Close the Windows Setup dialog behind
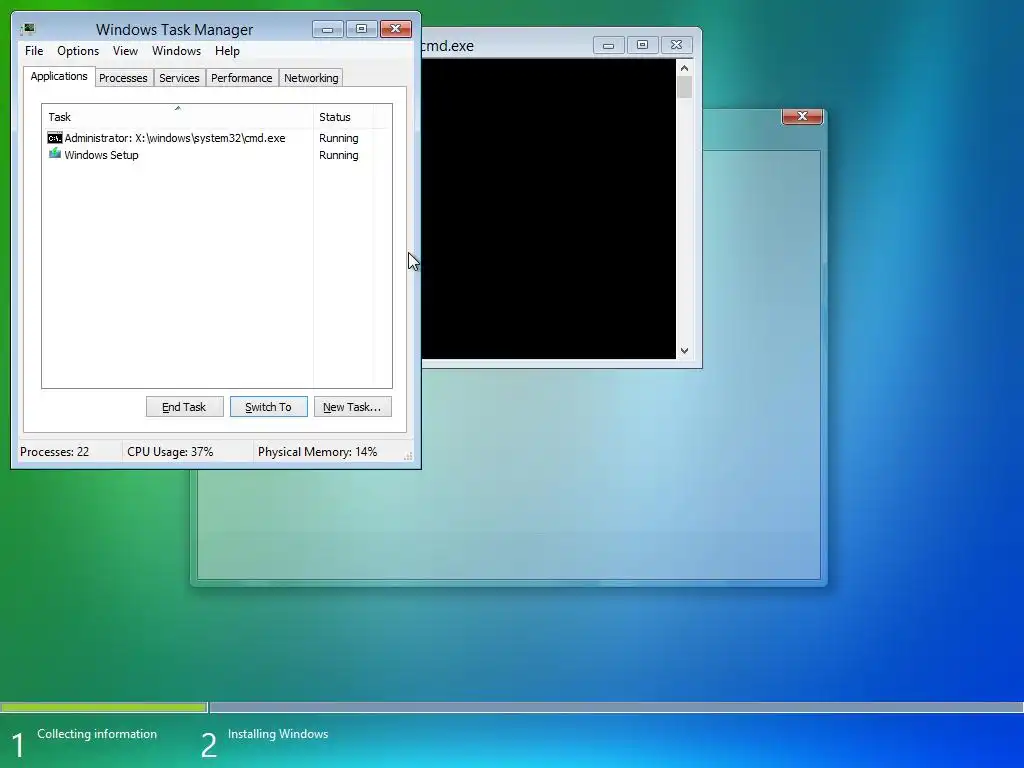 [803, 116]
